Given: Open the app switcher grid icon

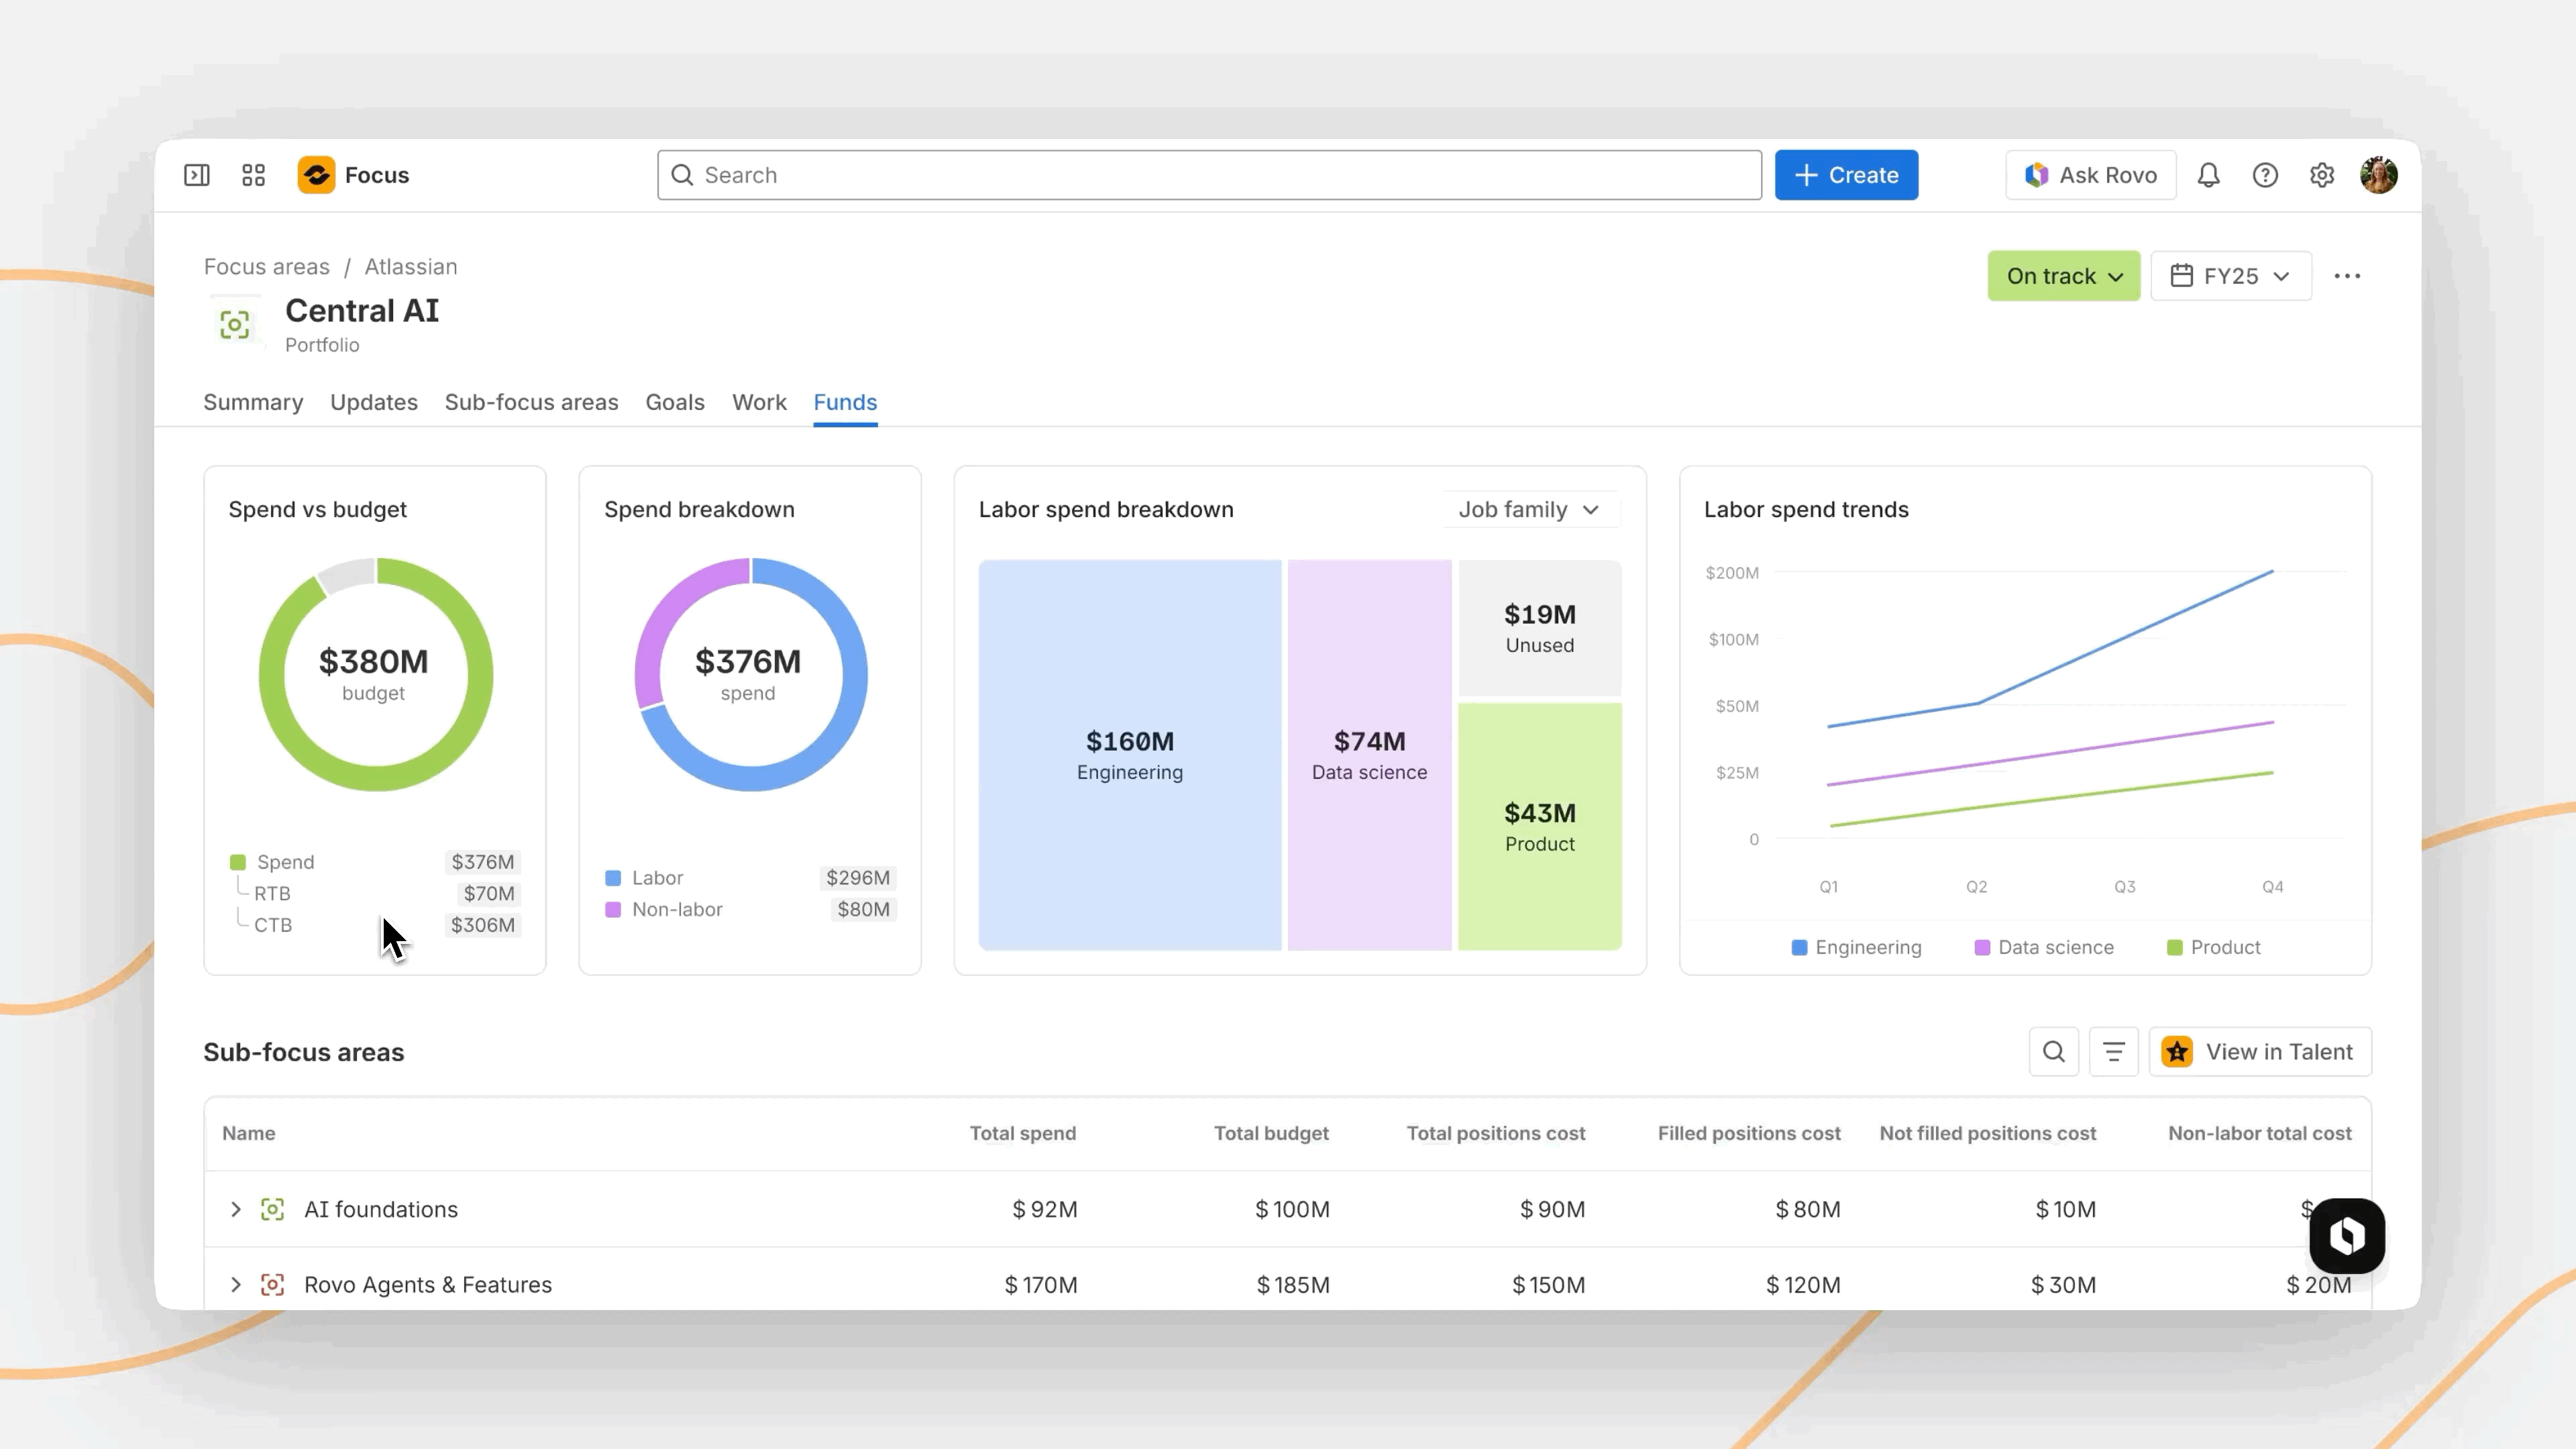Looking at the screenshot, I should 253,175.
